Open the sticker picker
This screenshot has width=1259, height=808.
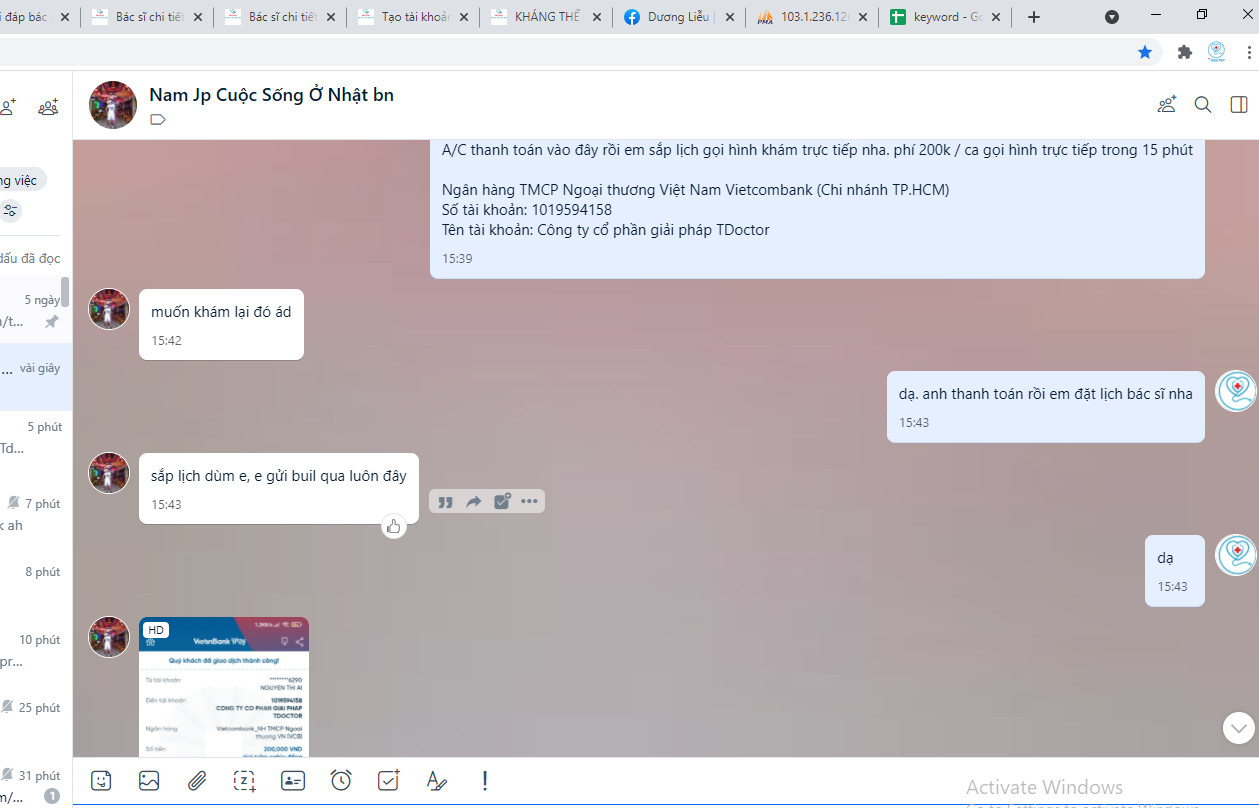(x=101, y=780)
